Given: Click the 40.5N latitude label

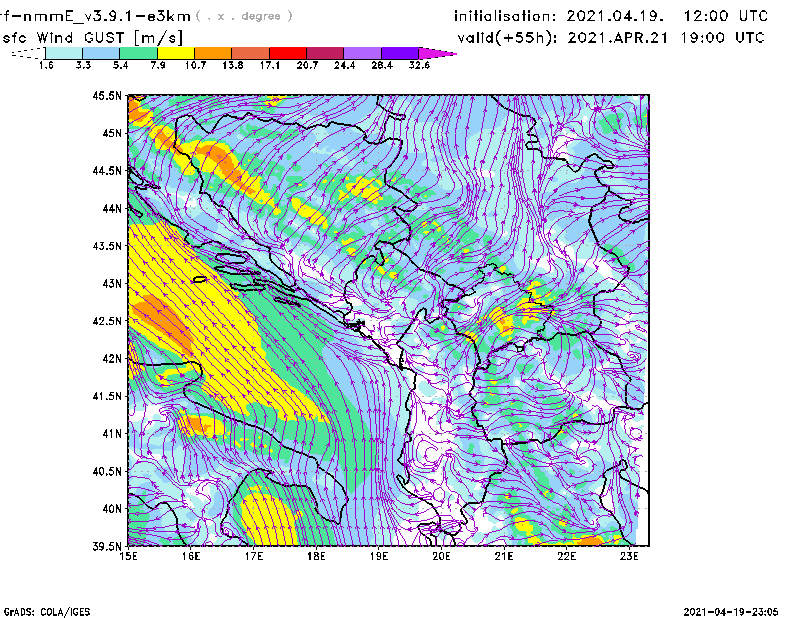Looking at the screenshot, I should (108, 471).
